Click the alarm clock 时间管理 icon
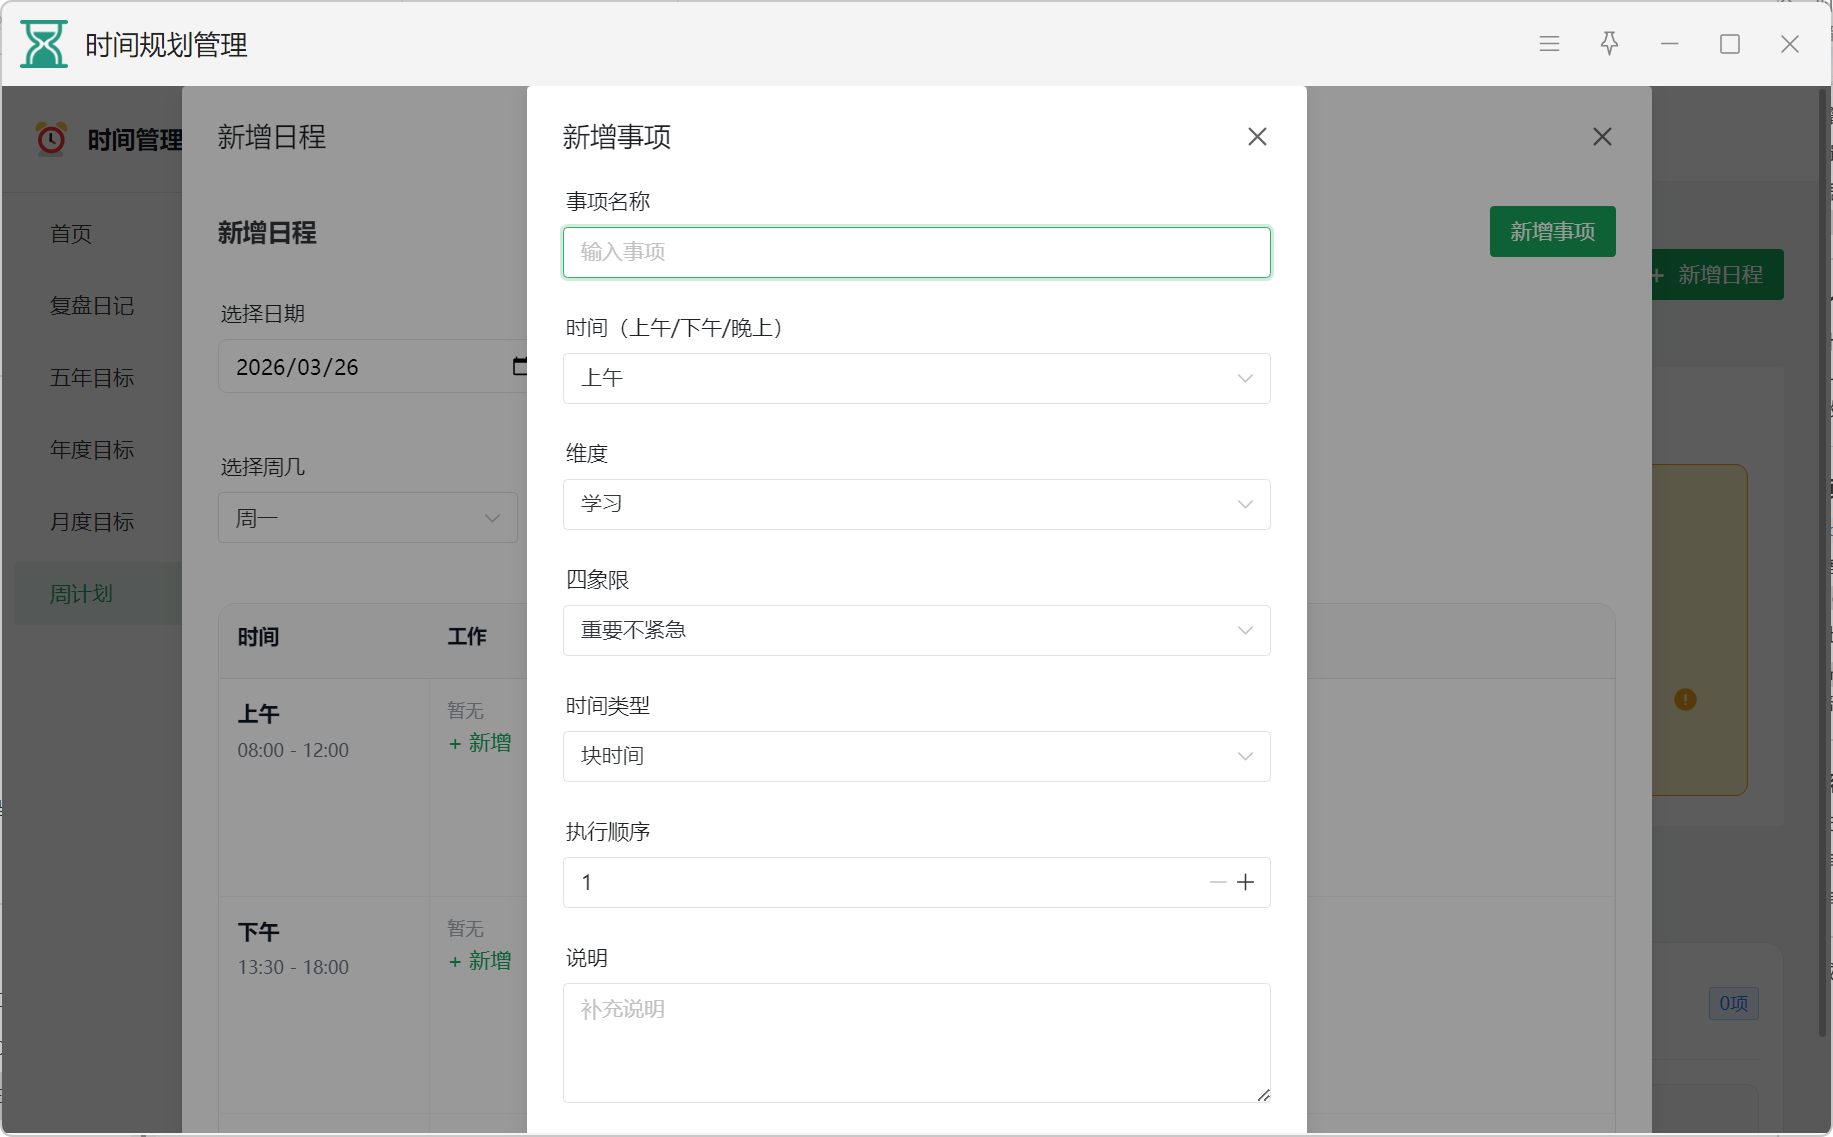 coord(51,139)
